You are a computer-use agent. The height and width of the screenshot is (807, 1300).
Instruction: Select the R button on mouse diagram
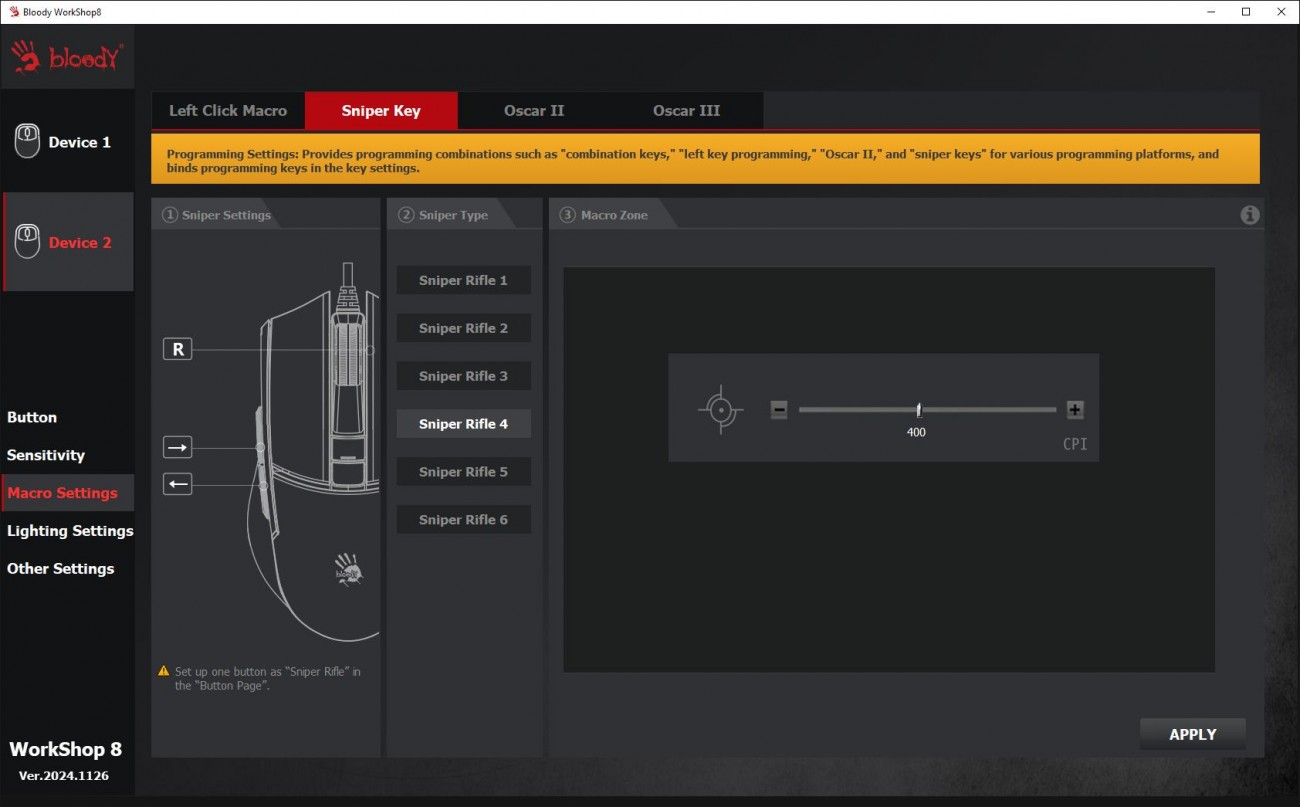pyautogui.click(x=177, y=349)
